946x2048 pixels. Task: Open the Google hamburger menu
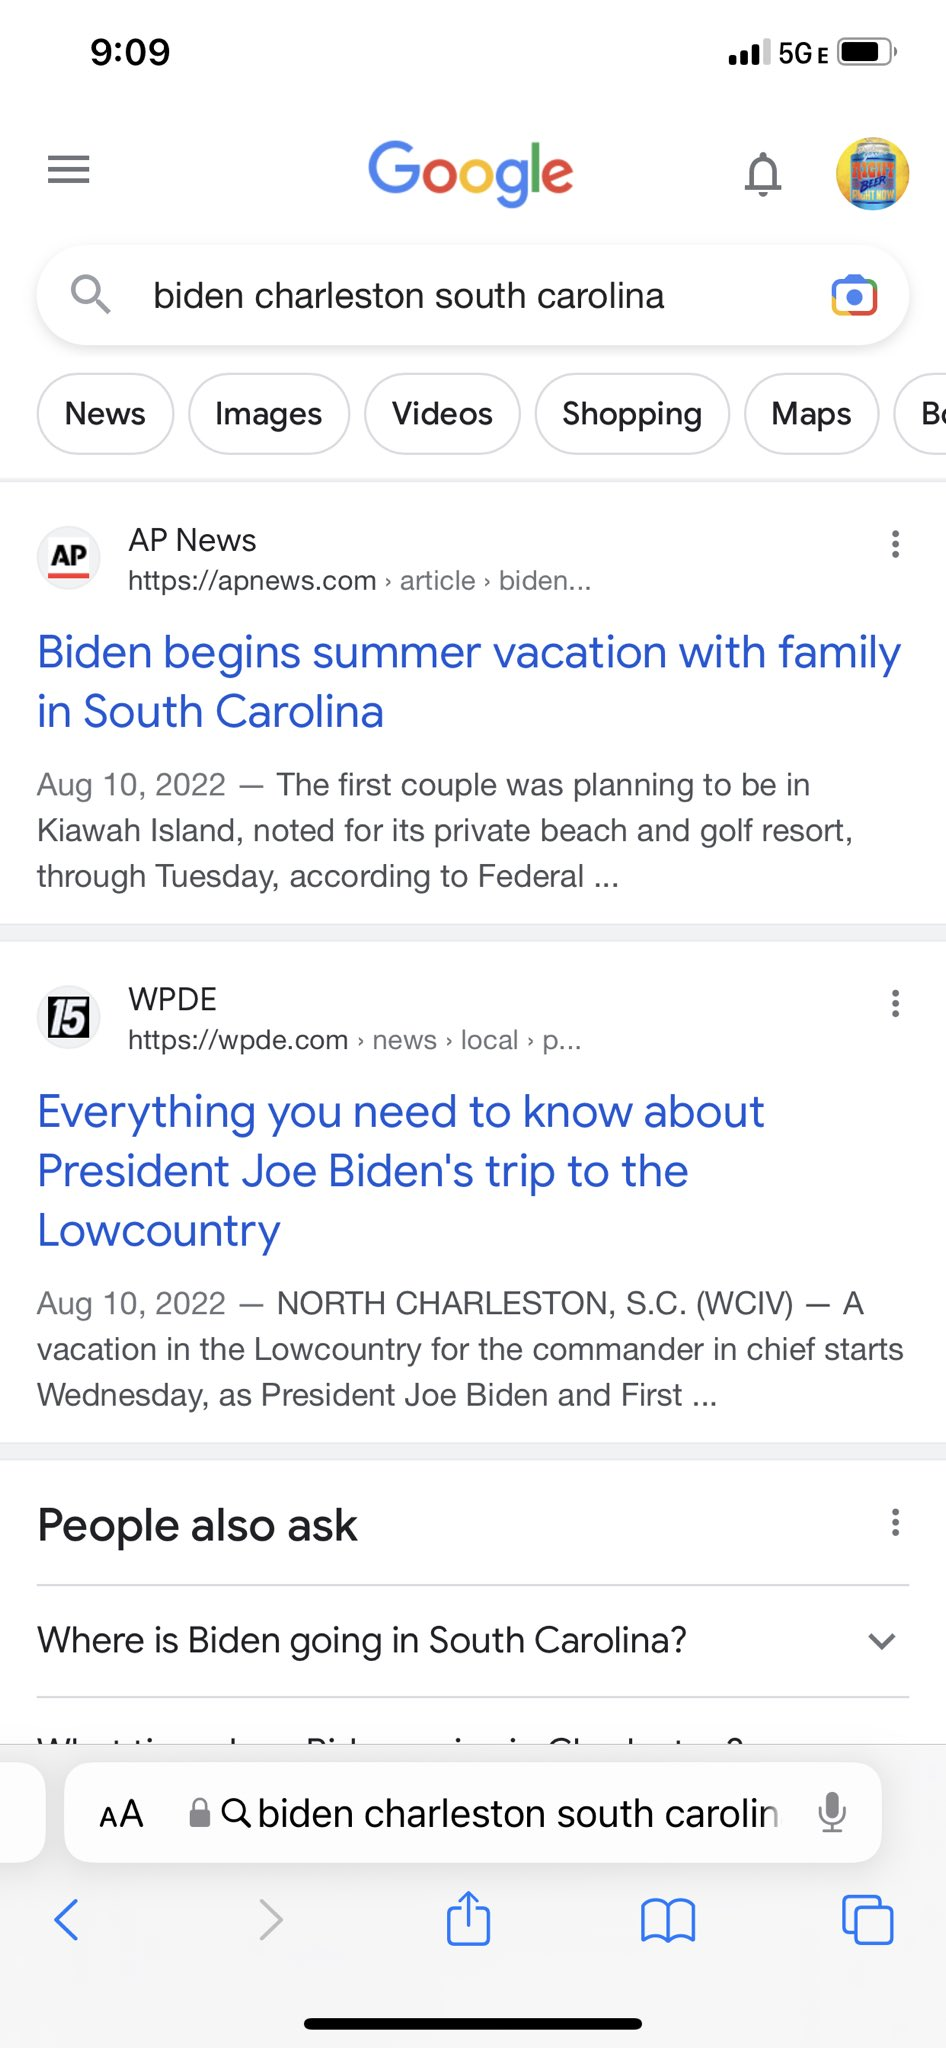tap(68, 170)
